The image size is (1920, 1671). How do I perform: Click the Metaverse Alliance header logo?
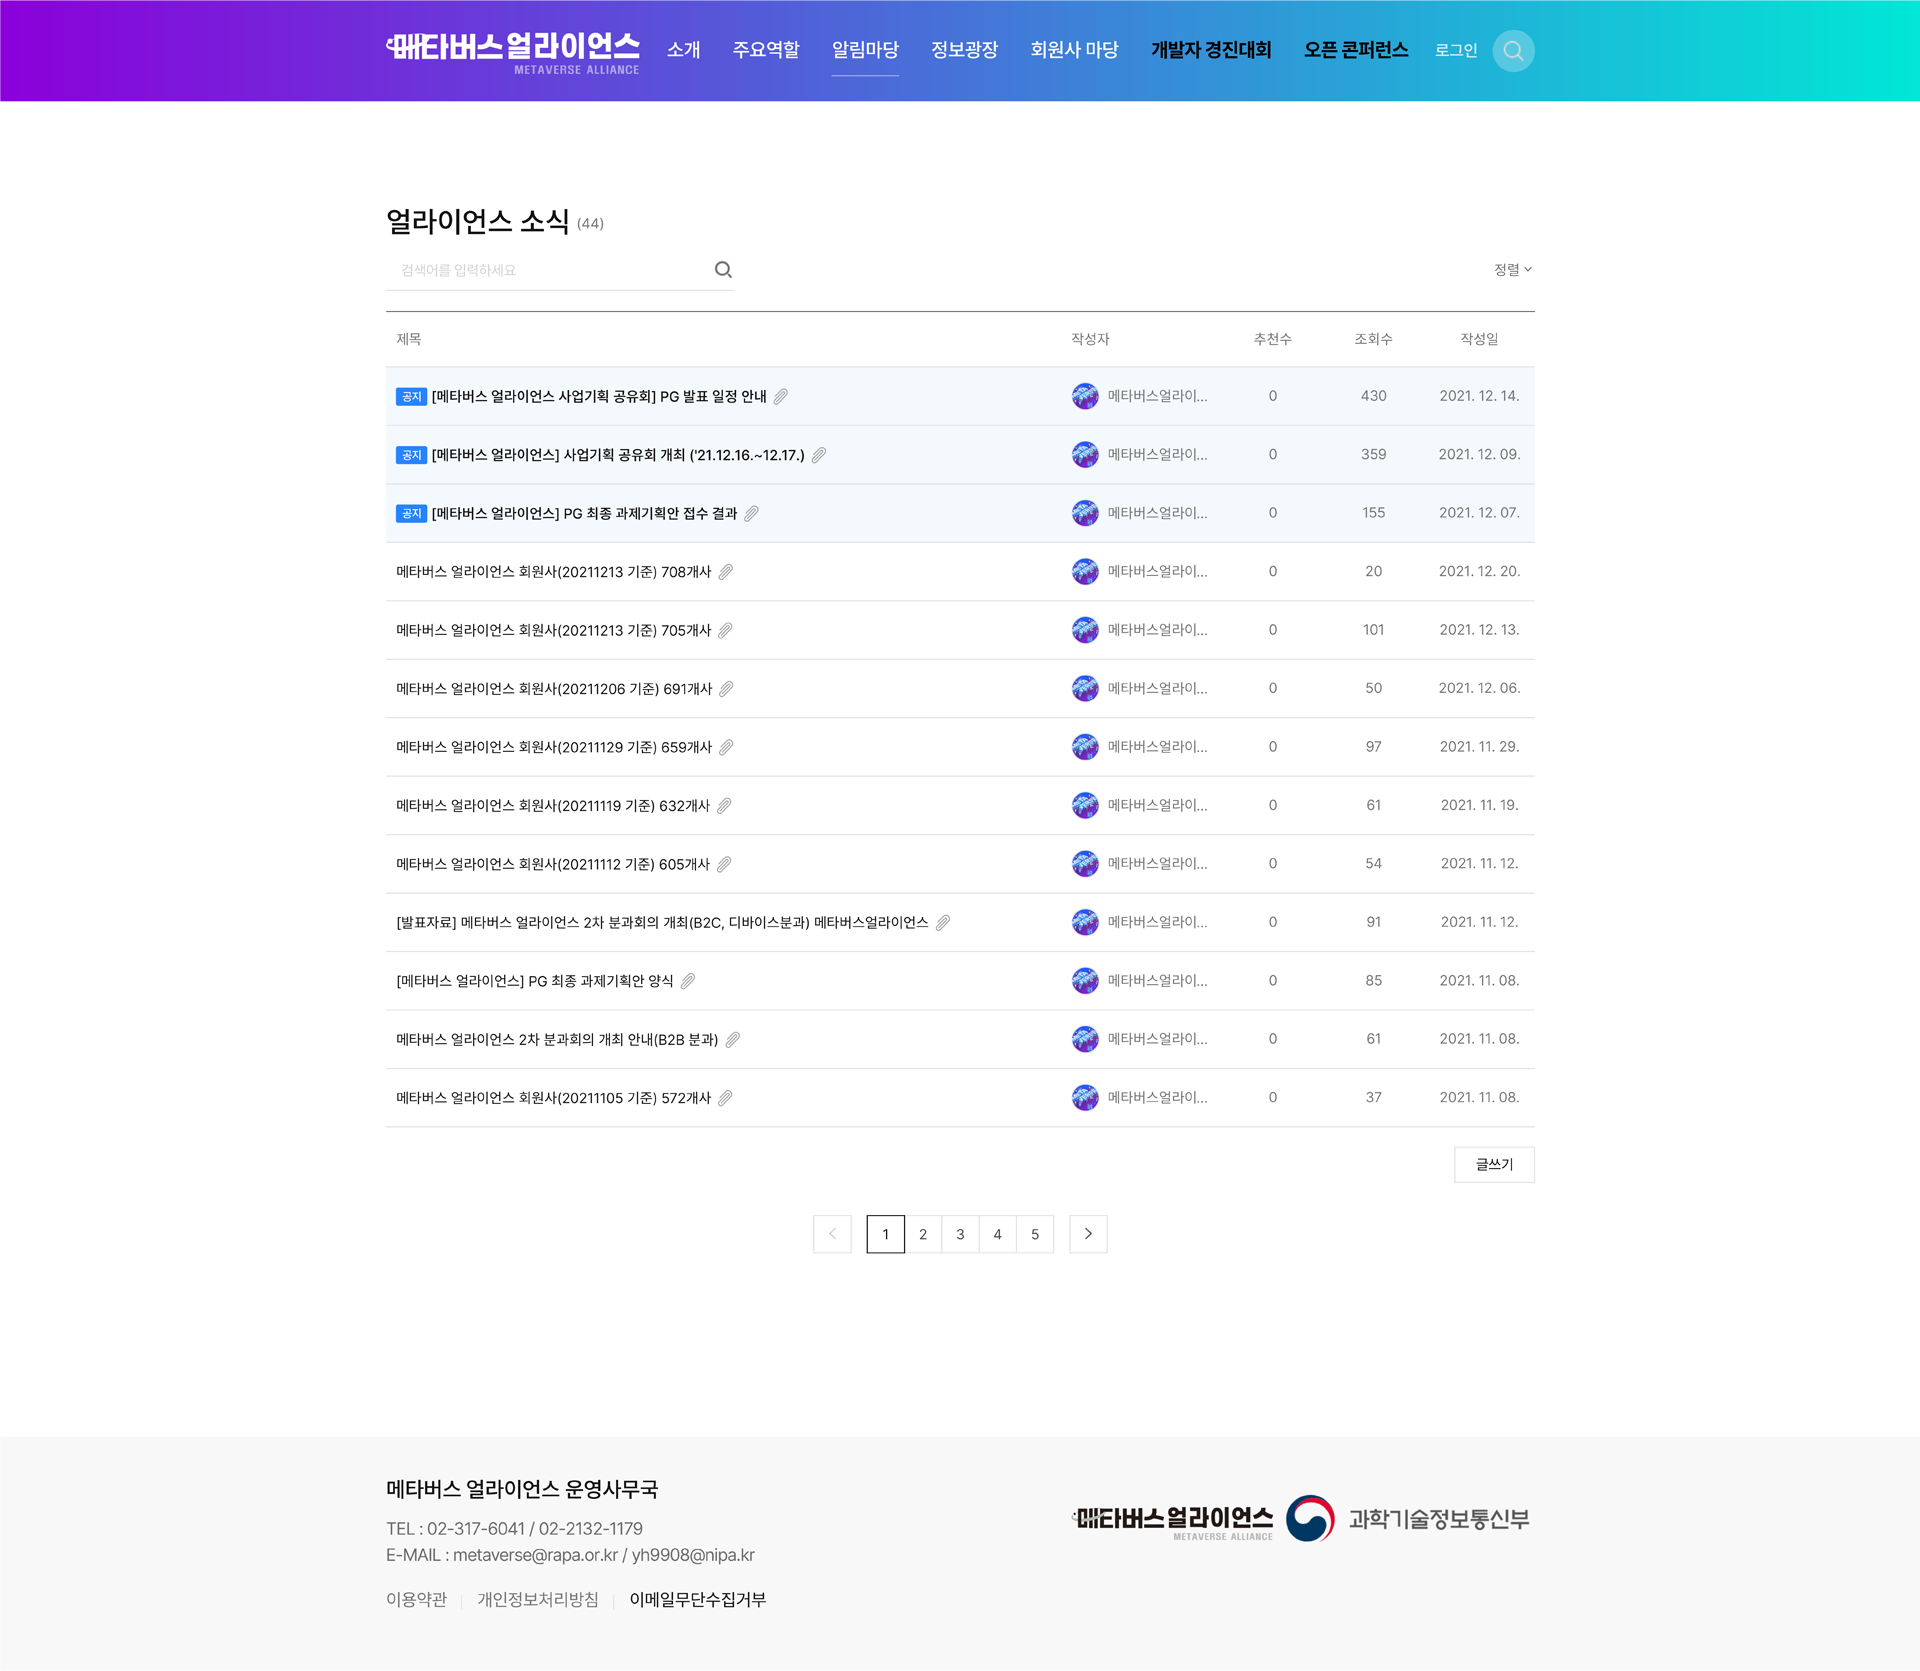tap(513, 52)
